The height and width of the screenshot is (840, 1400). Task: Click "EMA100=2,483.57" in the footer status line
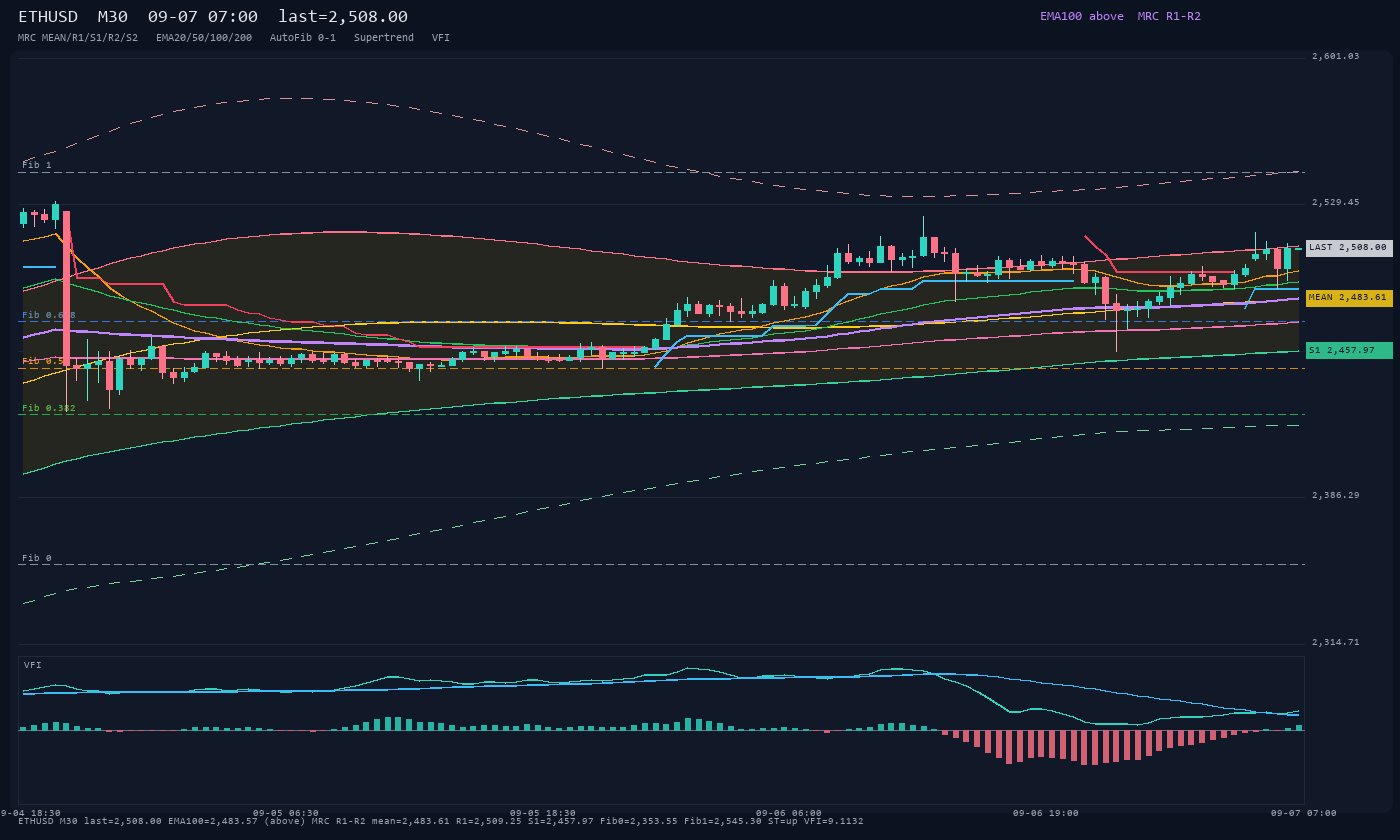[x=213, y=821]
